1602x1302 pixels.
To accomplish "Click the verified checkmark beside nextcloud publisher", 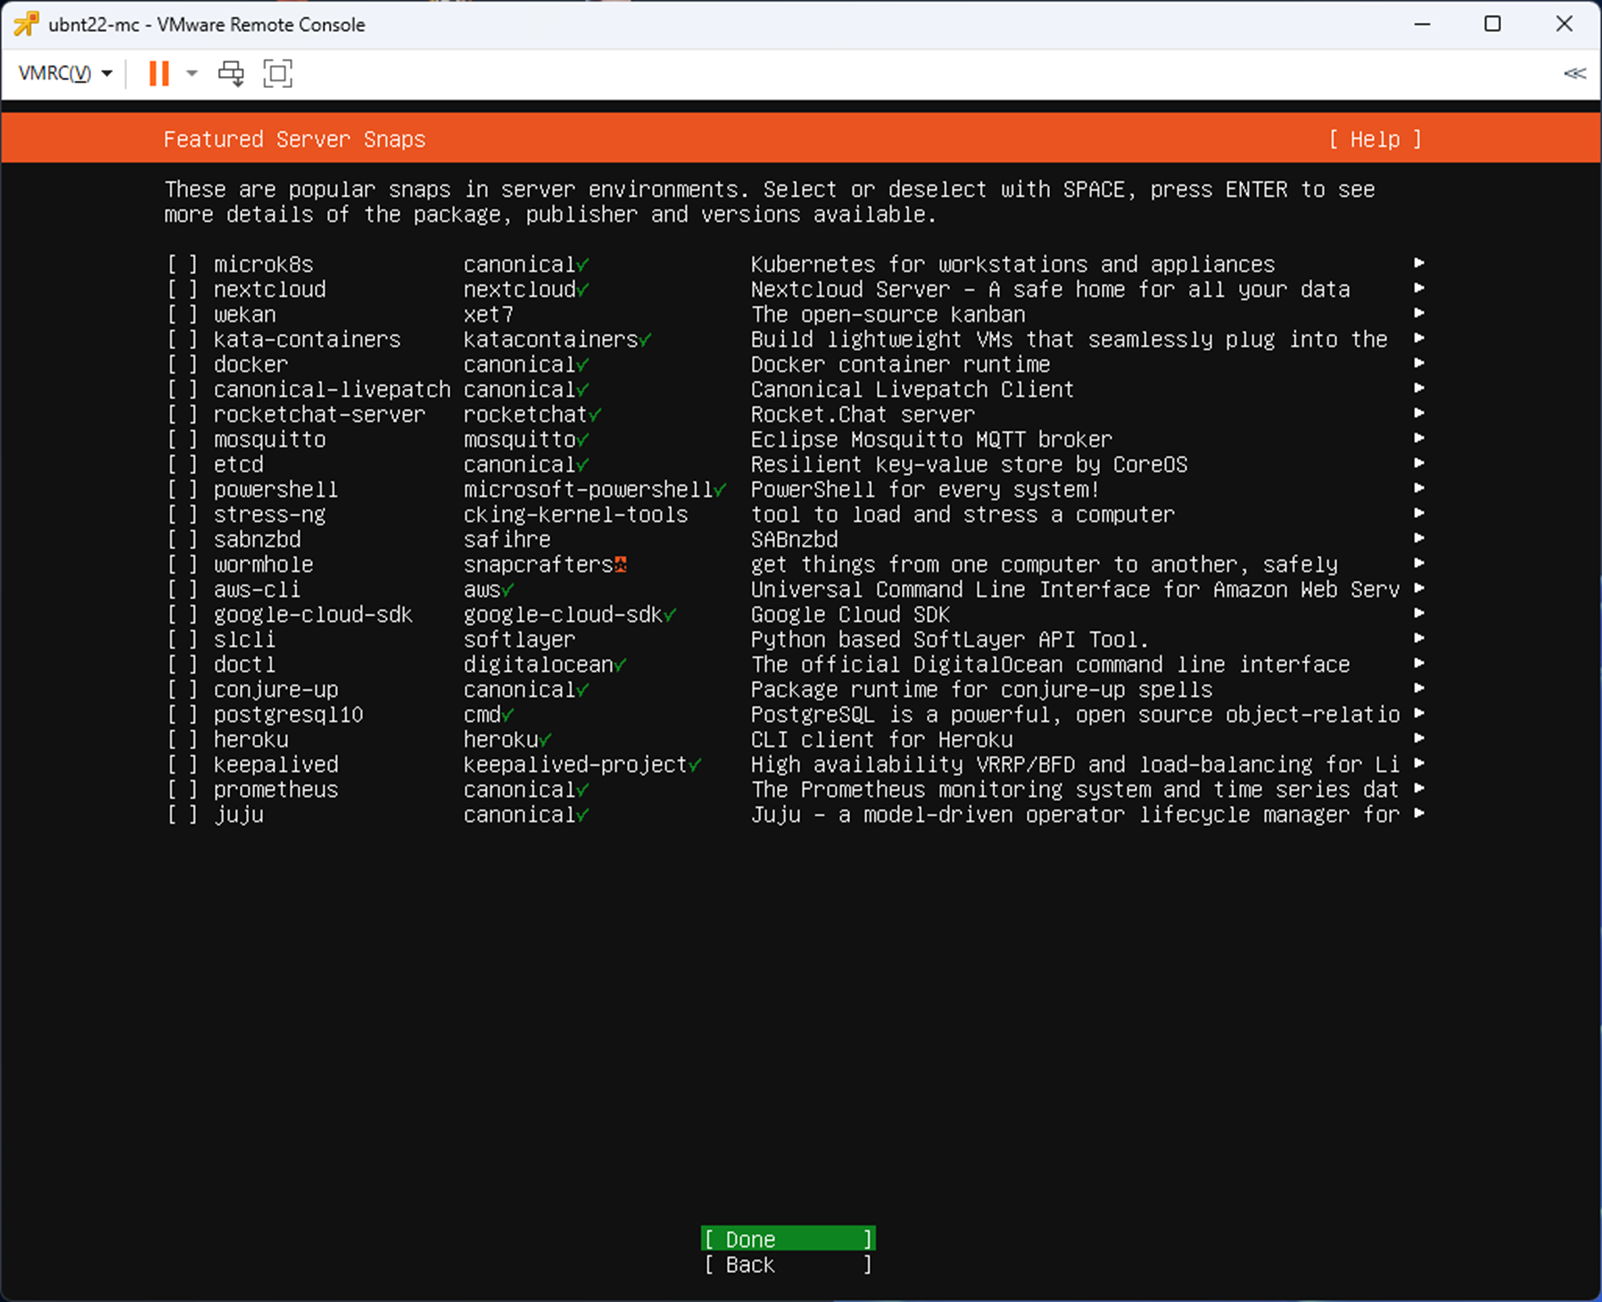I will click(x=583, y=290).
